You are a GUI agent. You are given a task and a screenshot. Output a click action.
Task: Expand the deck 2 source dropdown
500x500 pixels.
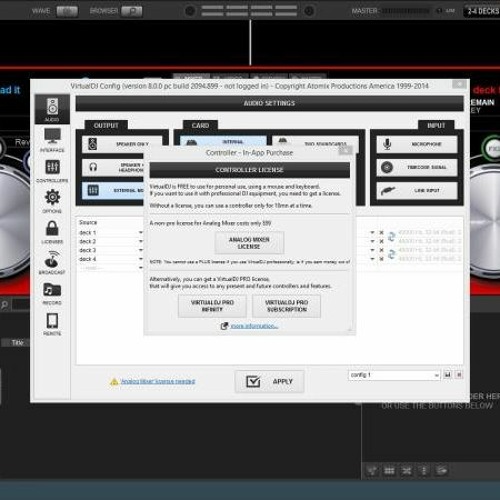click(140, 241)
